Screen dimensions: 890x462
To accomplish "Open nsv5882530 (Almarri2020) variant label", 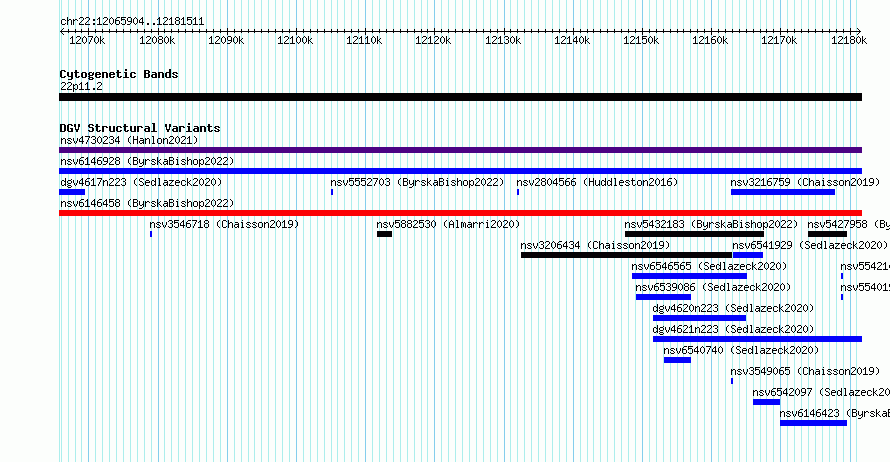I will [x=448, y=224].
